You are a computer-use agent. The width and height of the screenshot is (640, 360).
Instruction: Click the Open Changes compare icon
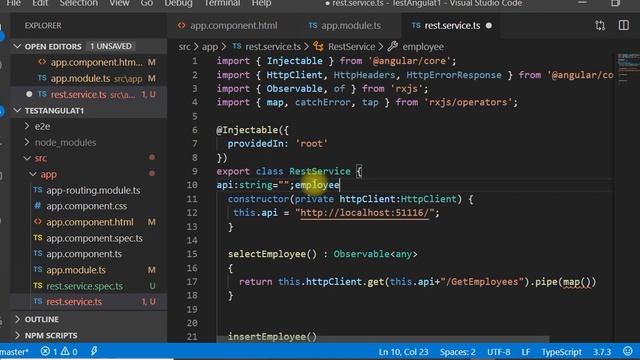click(600, 25)
